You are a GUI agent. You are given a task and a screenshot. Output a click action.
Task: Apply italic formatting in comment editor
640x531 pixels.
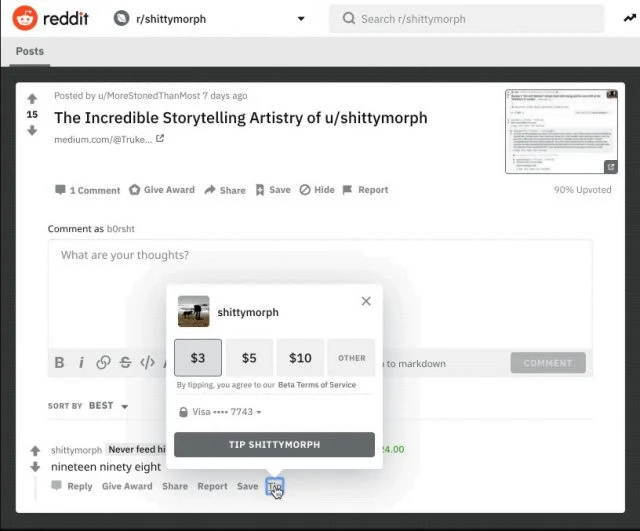(81, 363)
